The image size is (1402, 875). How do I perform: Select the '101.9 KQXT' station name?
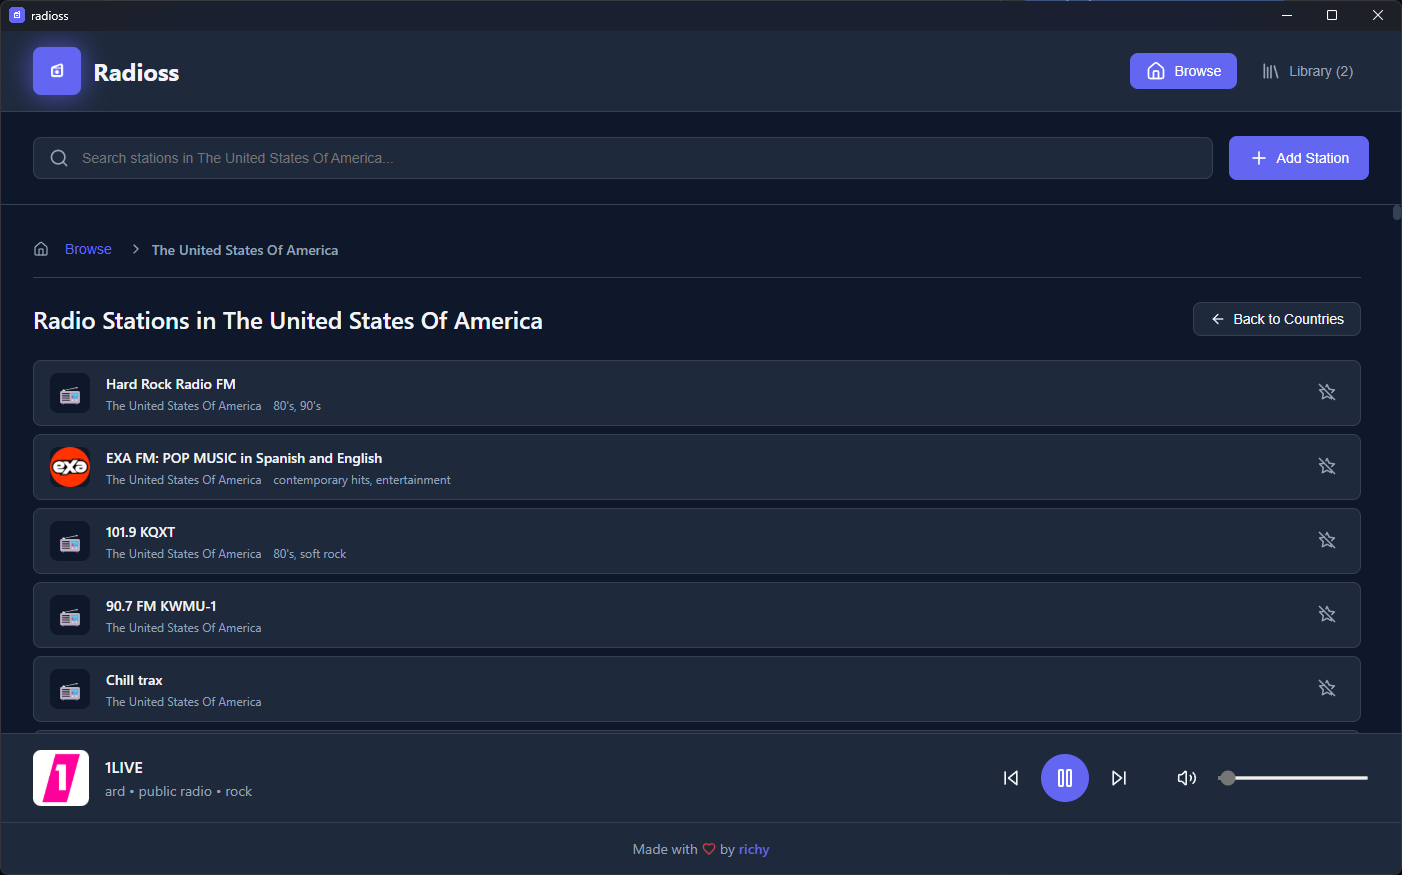pos(140,532)
